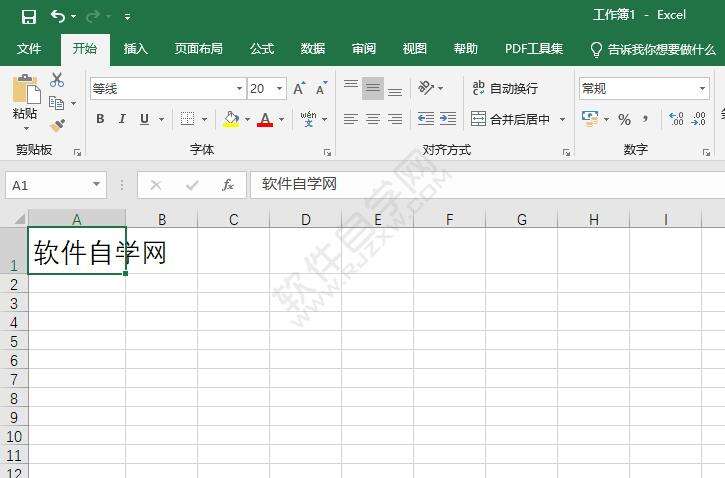Toggle Center horizontal alignment icon
This screenshot has height=478, width=725.
373,119
